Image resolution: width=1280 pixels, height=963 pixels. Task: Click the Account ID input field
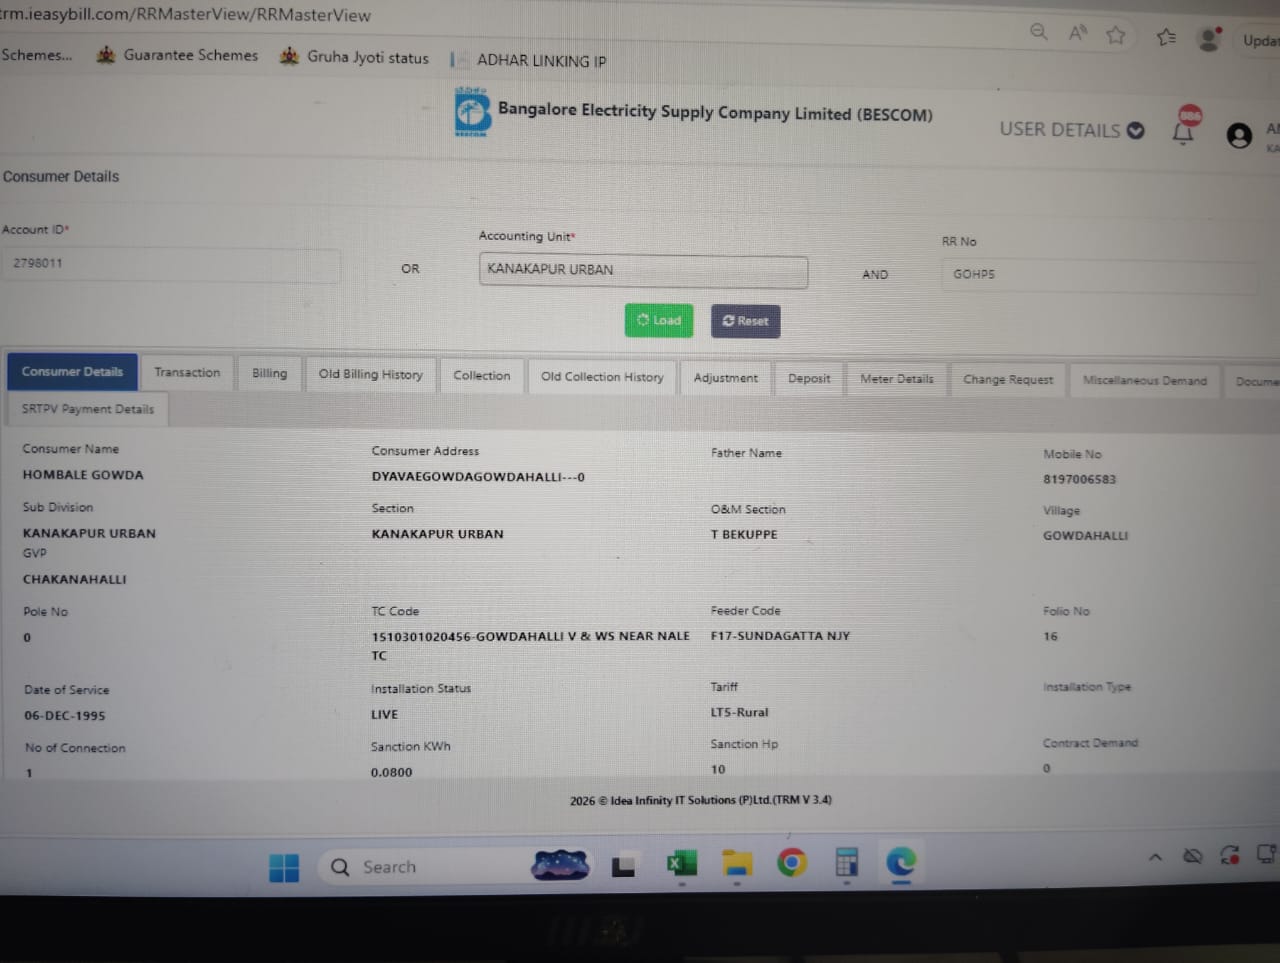tap(170, 264)
